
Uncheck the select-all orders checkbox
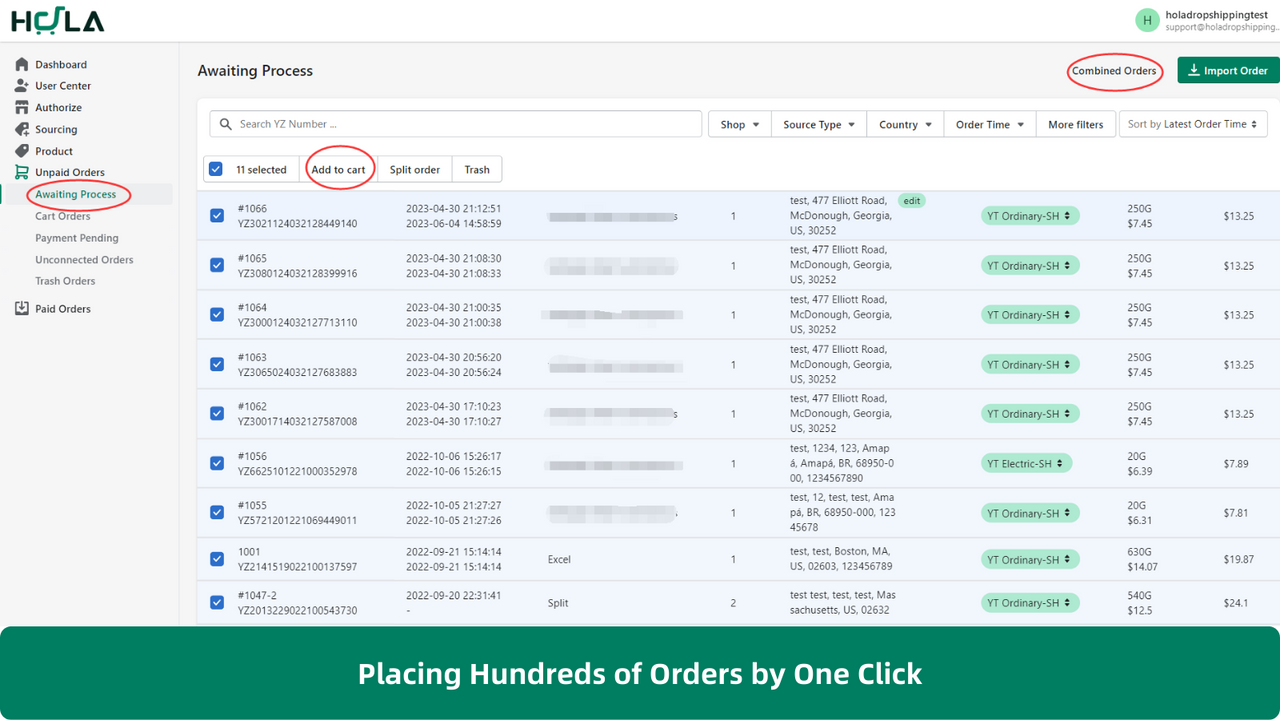coord(216,169)
